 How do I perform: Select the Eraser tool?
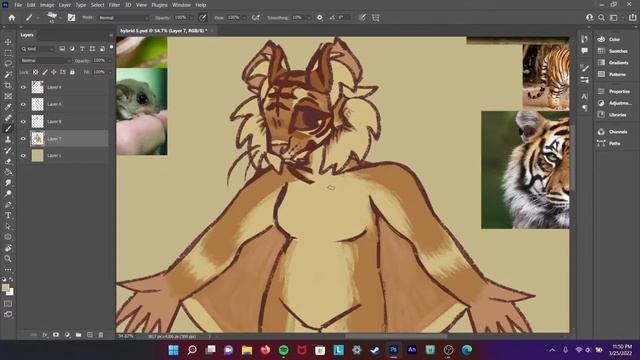[x=8, y=161]
